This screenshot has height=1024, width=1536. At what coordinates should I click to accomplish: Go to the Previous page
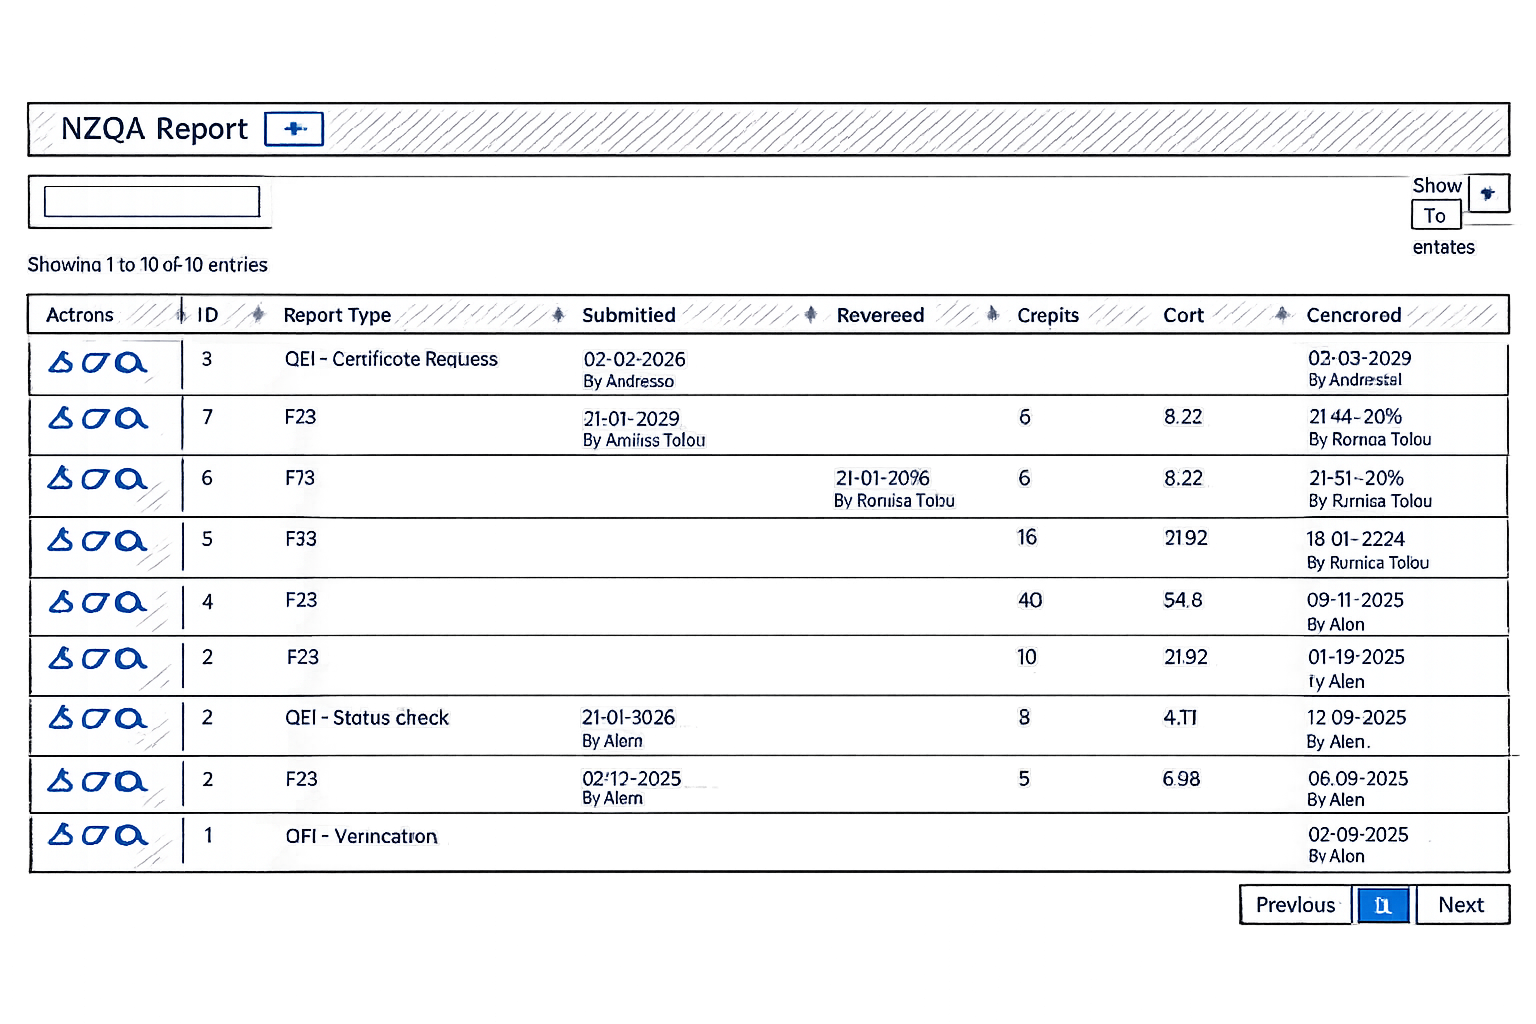[x=1296, y=905]
